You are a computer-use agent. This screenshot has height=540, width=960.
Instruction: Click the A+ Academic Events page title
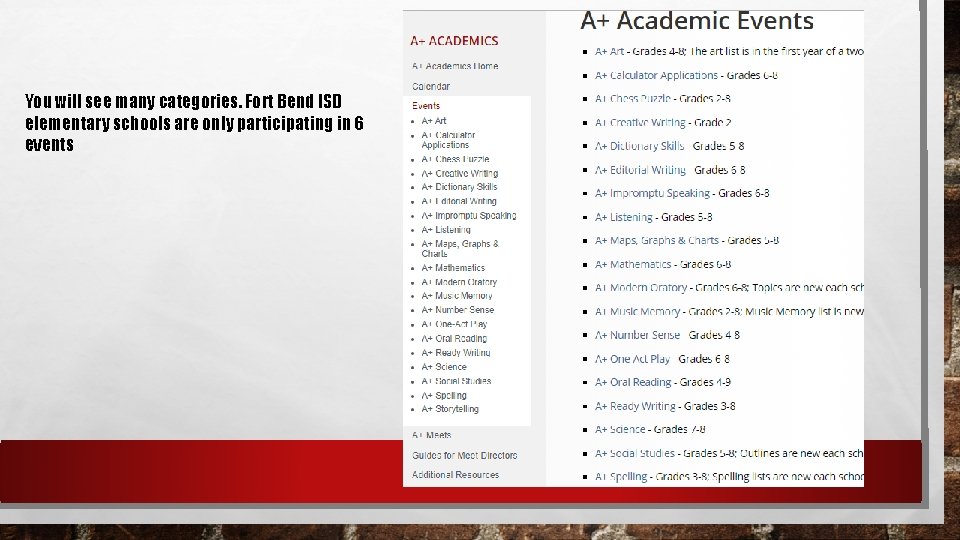(x=697, y=21)
